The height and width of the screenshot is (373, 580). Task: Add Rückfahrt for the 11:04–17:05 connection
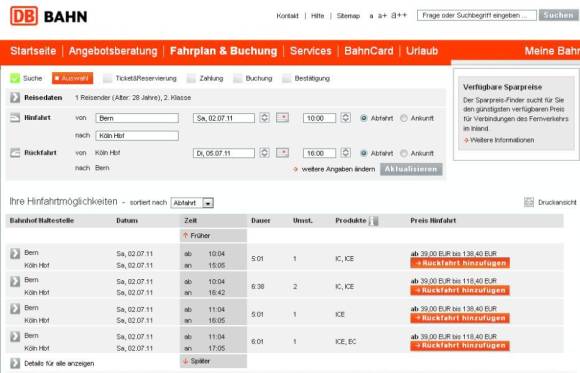460,346
